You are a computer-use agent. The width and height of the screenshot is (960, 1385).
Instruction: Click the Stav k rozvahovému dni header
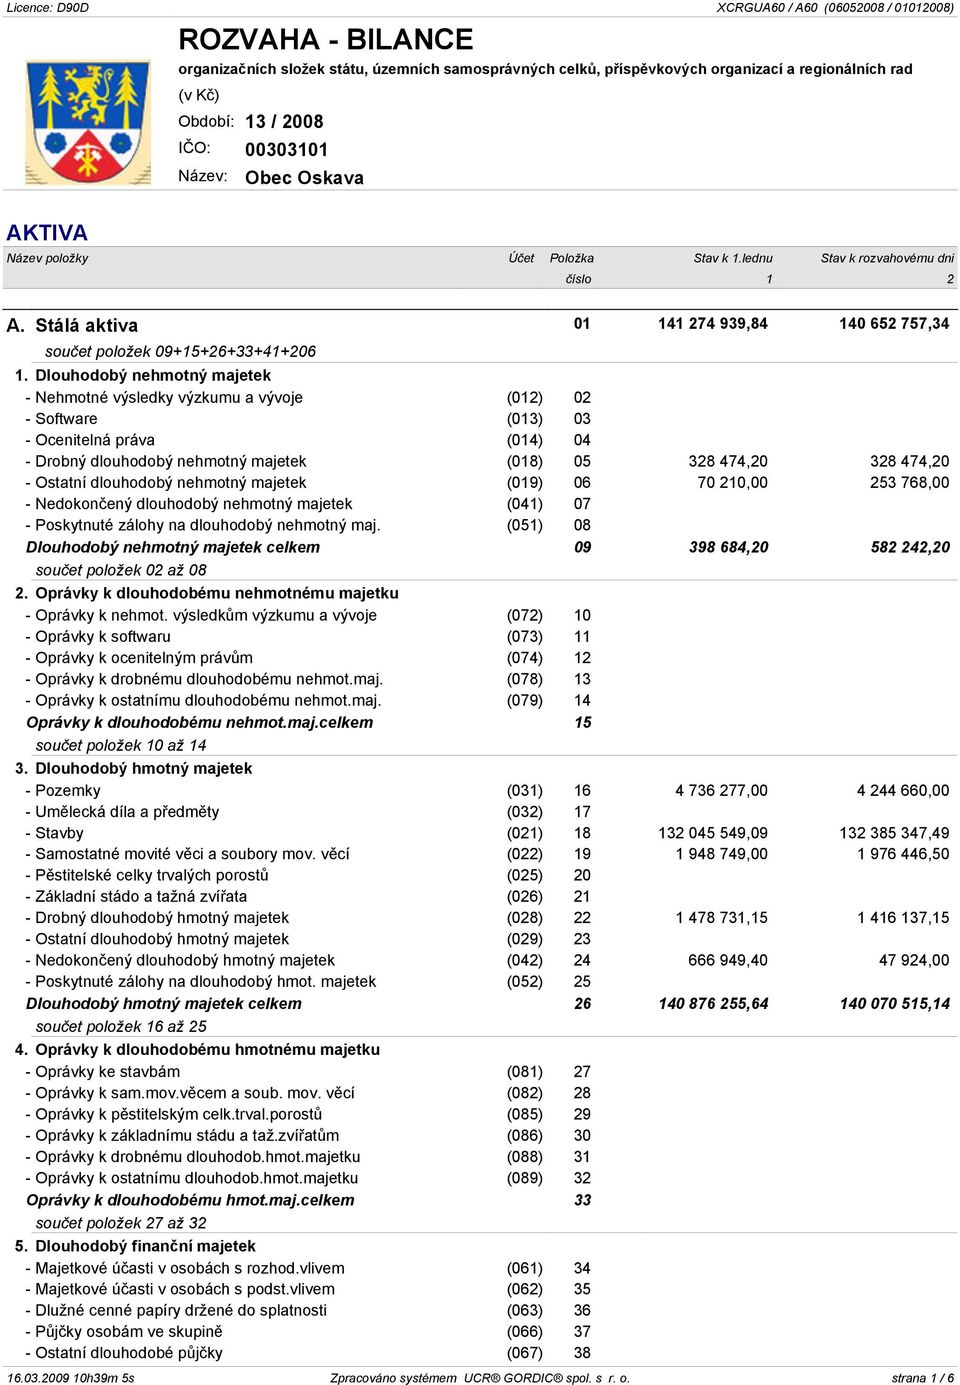pyautogui.click(x=887, y=258)
